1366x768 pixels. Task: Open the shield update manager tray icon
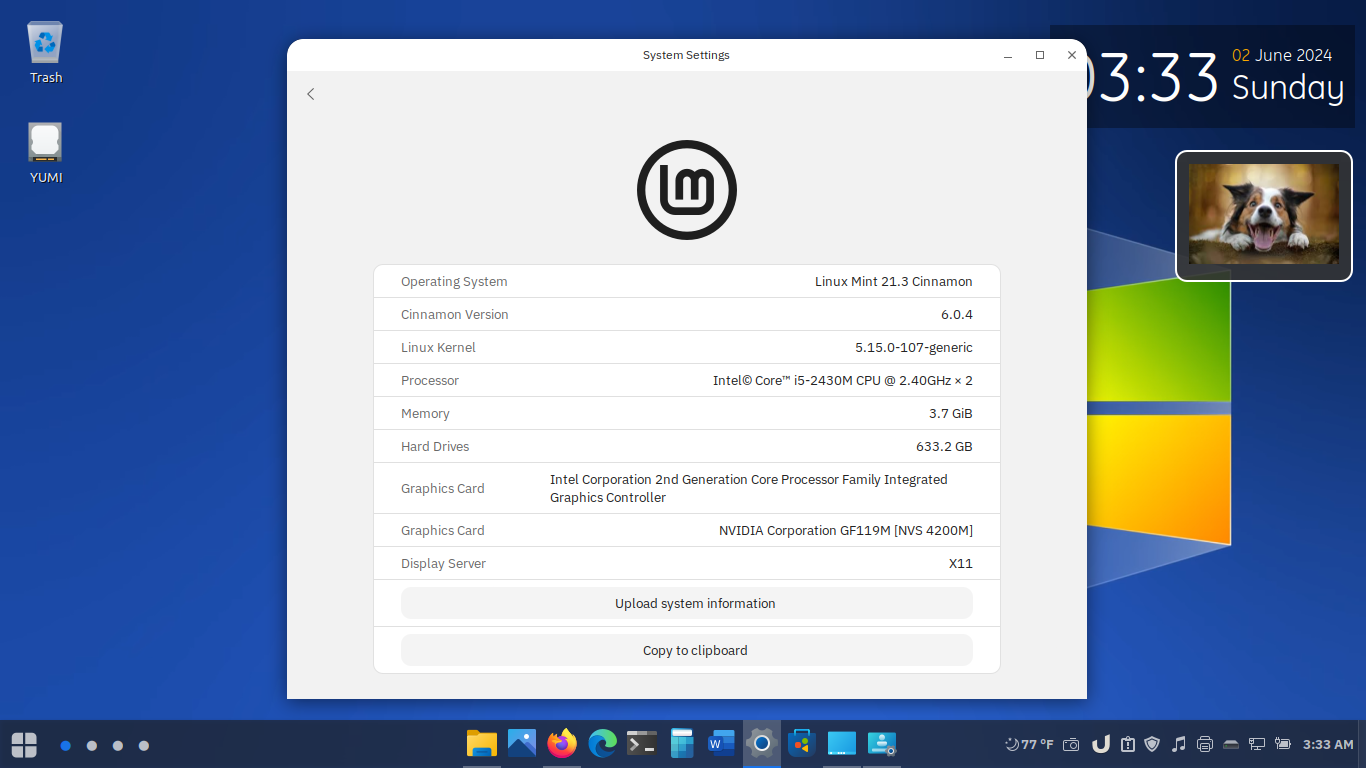[x=1152, y=744]
